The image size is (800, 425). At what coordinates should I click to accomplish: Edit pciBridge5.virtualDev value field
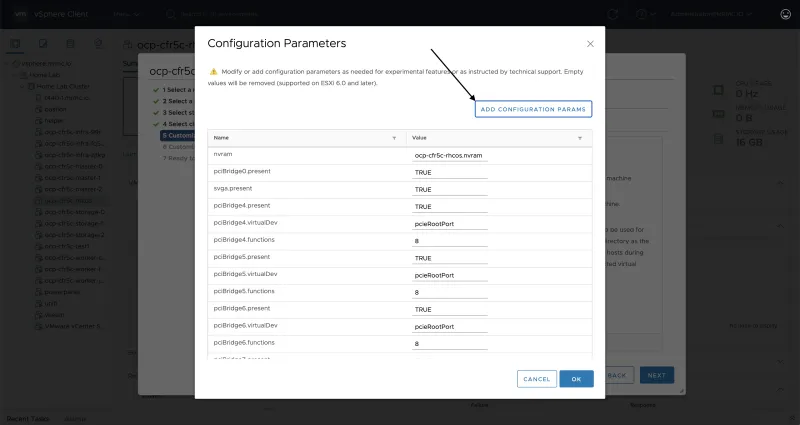[449, 276]
